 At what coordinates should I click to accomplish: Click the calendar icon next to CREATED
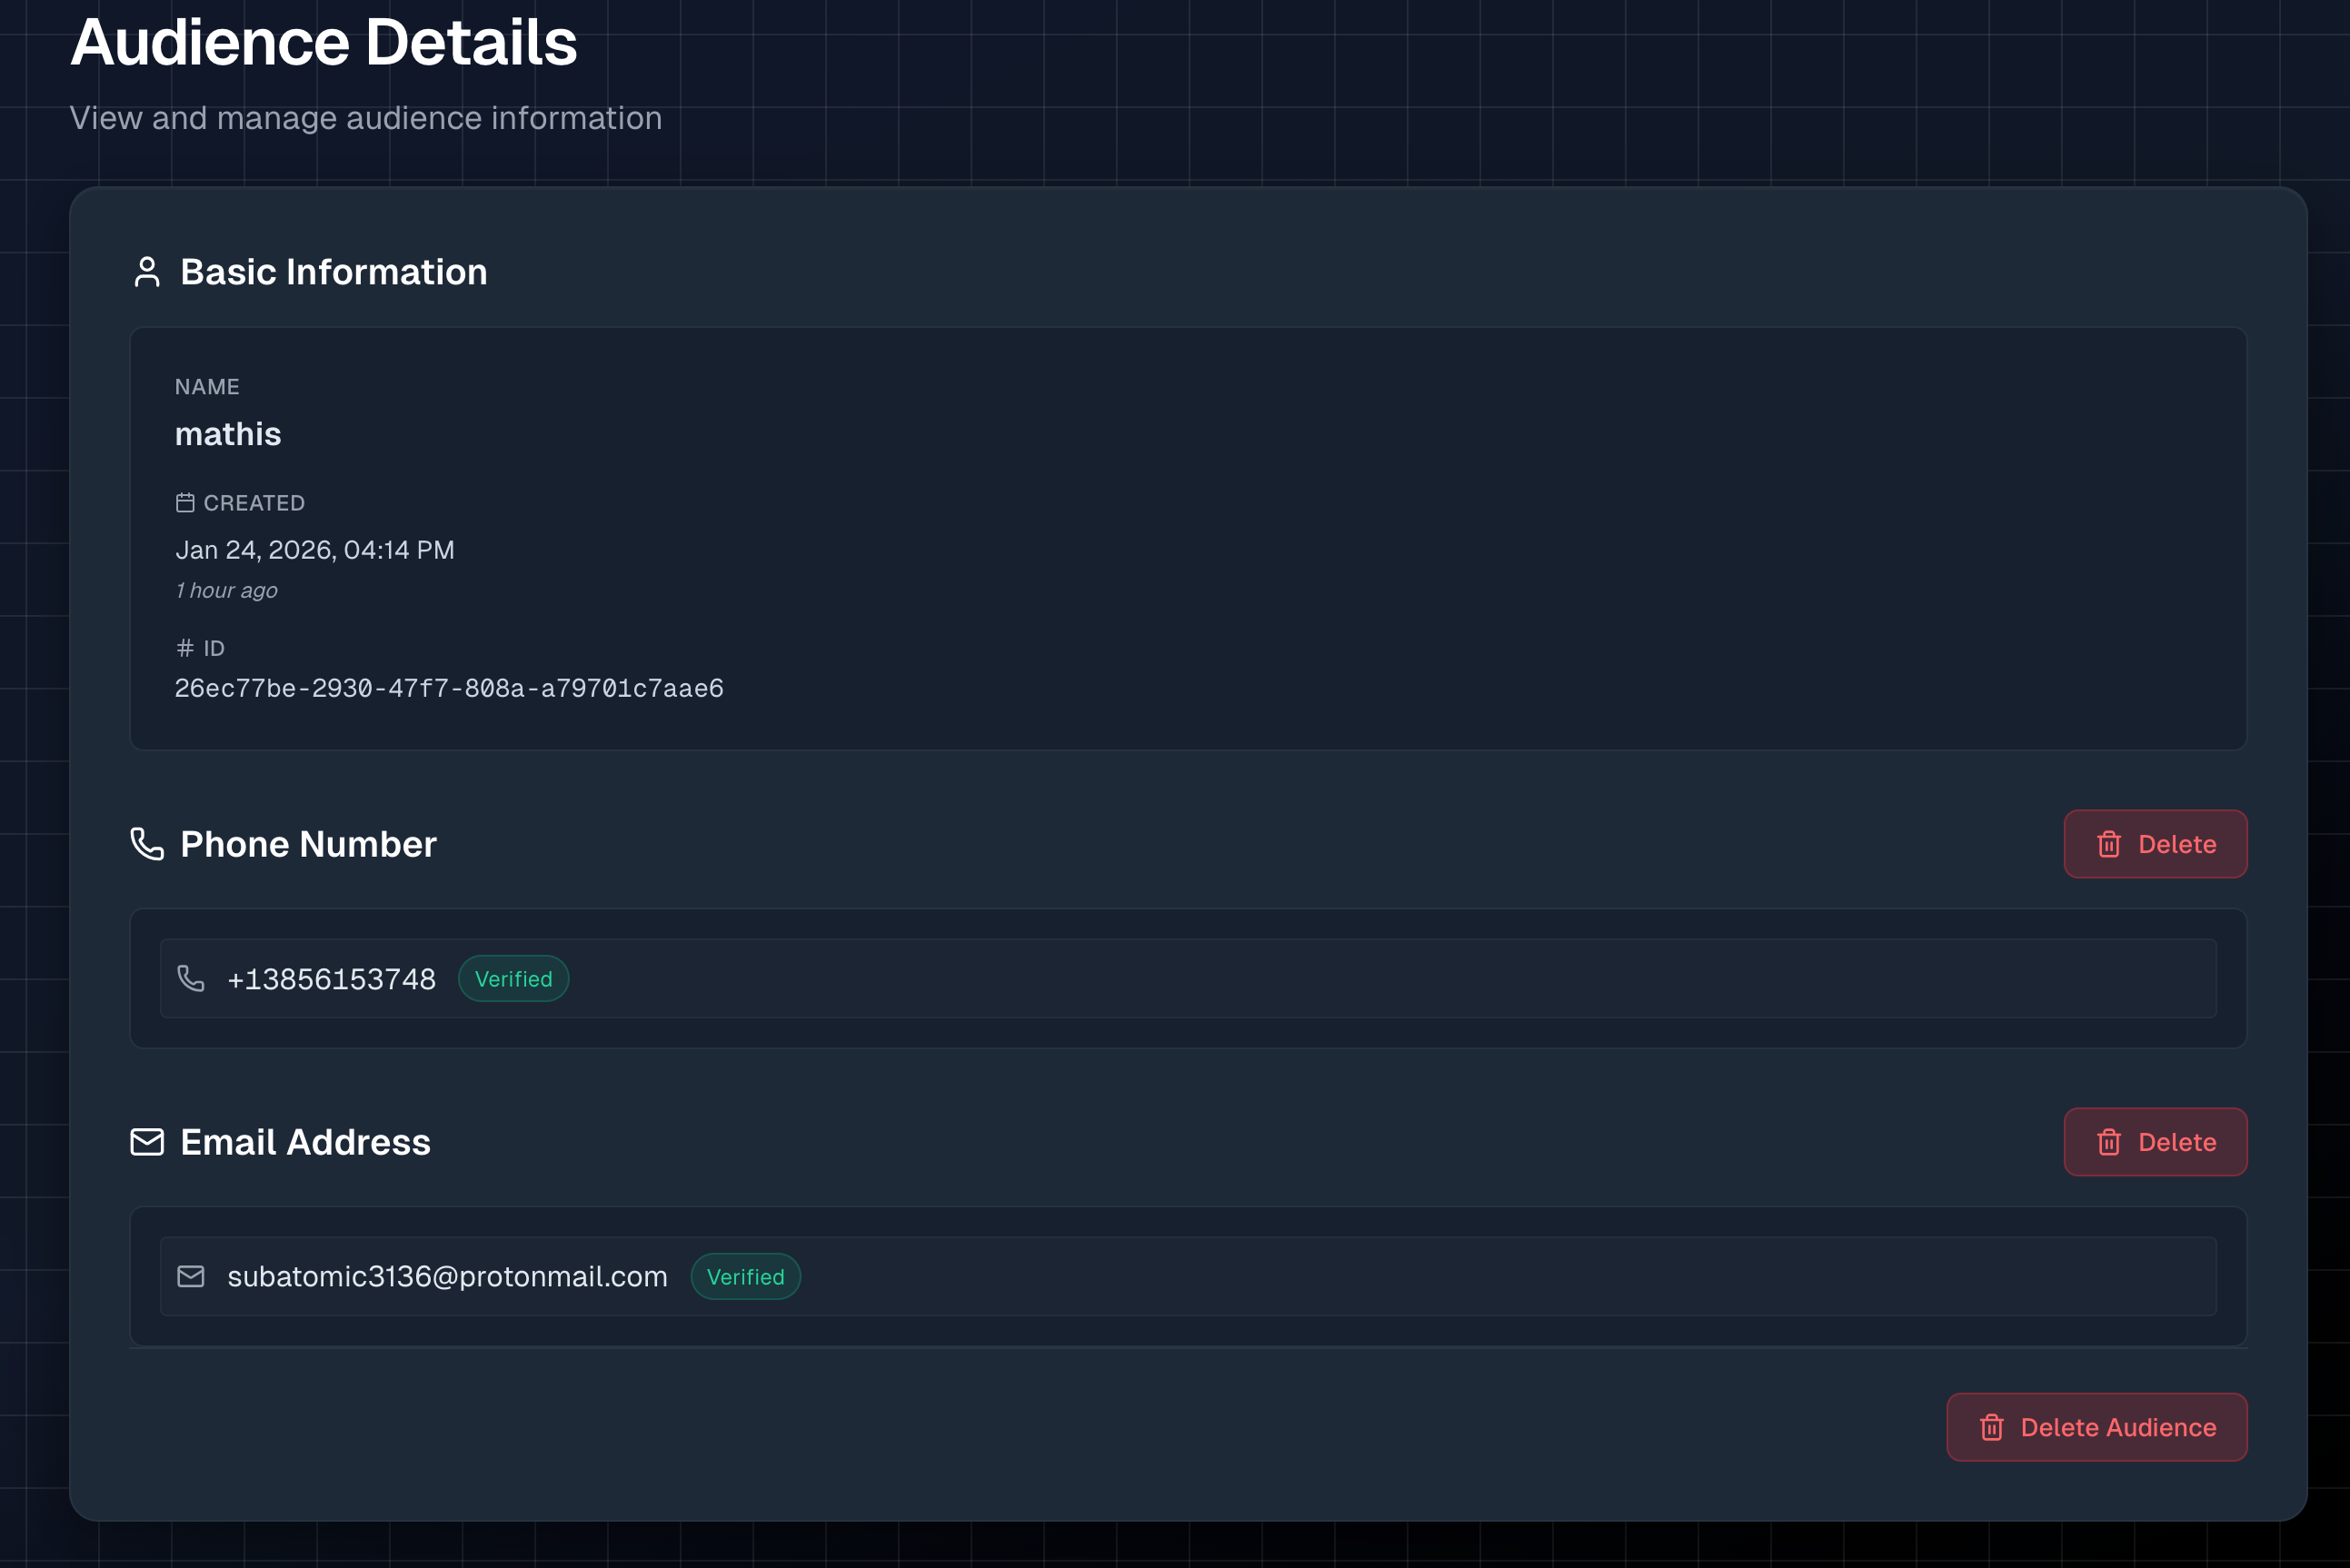(x=186, y=503)
